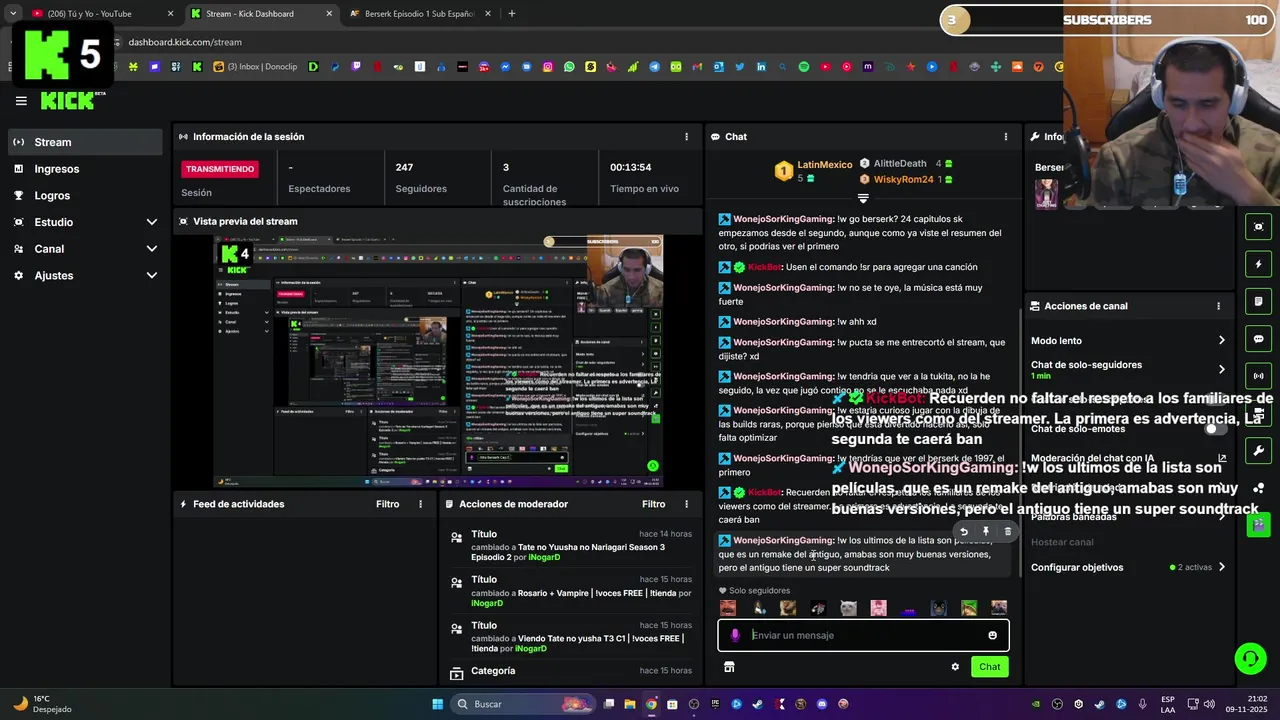1280x720 pixels.
Task: Click the wrench tools button in right toolbar
Action: click(1259, 451)
